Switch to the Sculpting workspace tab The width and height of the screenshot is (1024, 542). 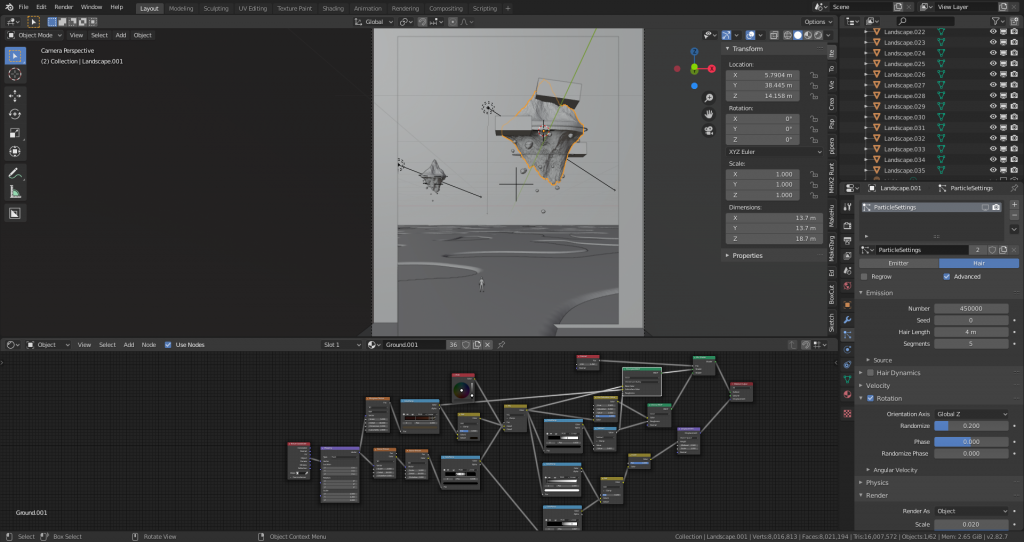pos(215,7)
